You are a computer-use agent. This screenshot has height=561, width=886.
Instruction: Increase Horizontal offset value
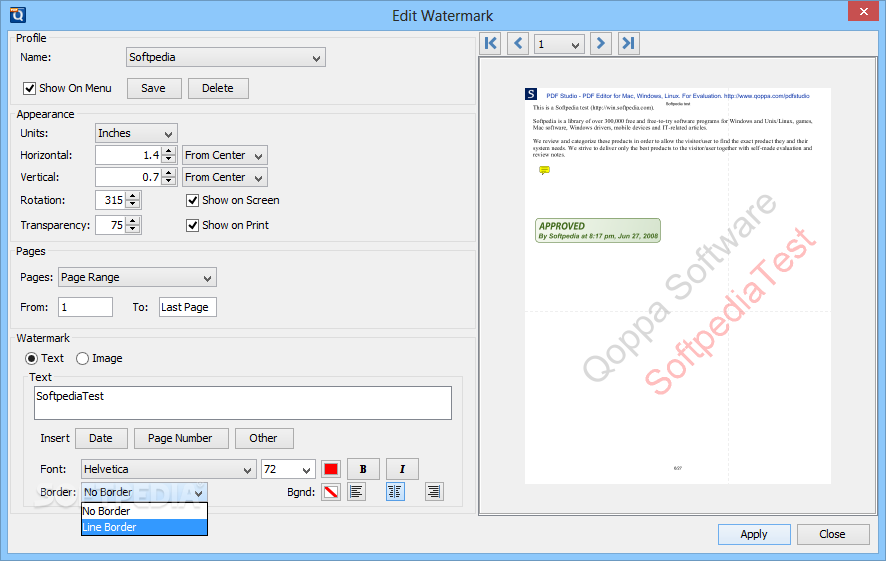(169, 151)
